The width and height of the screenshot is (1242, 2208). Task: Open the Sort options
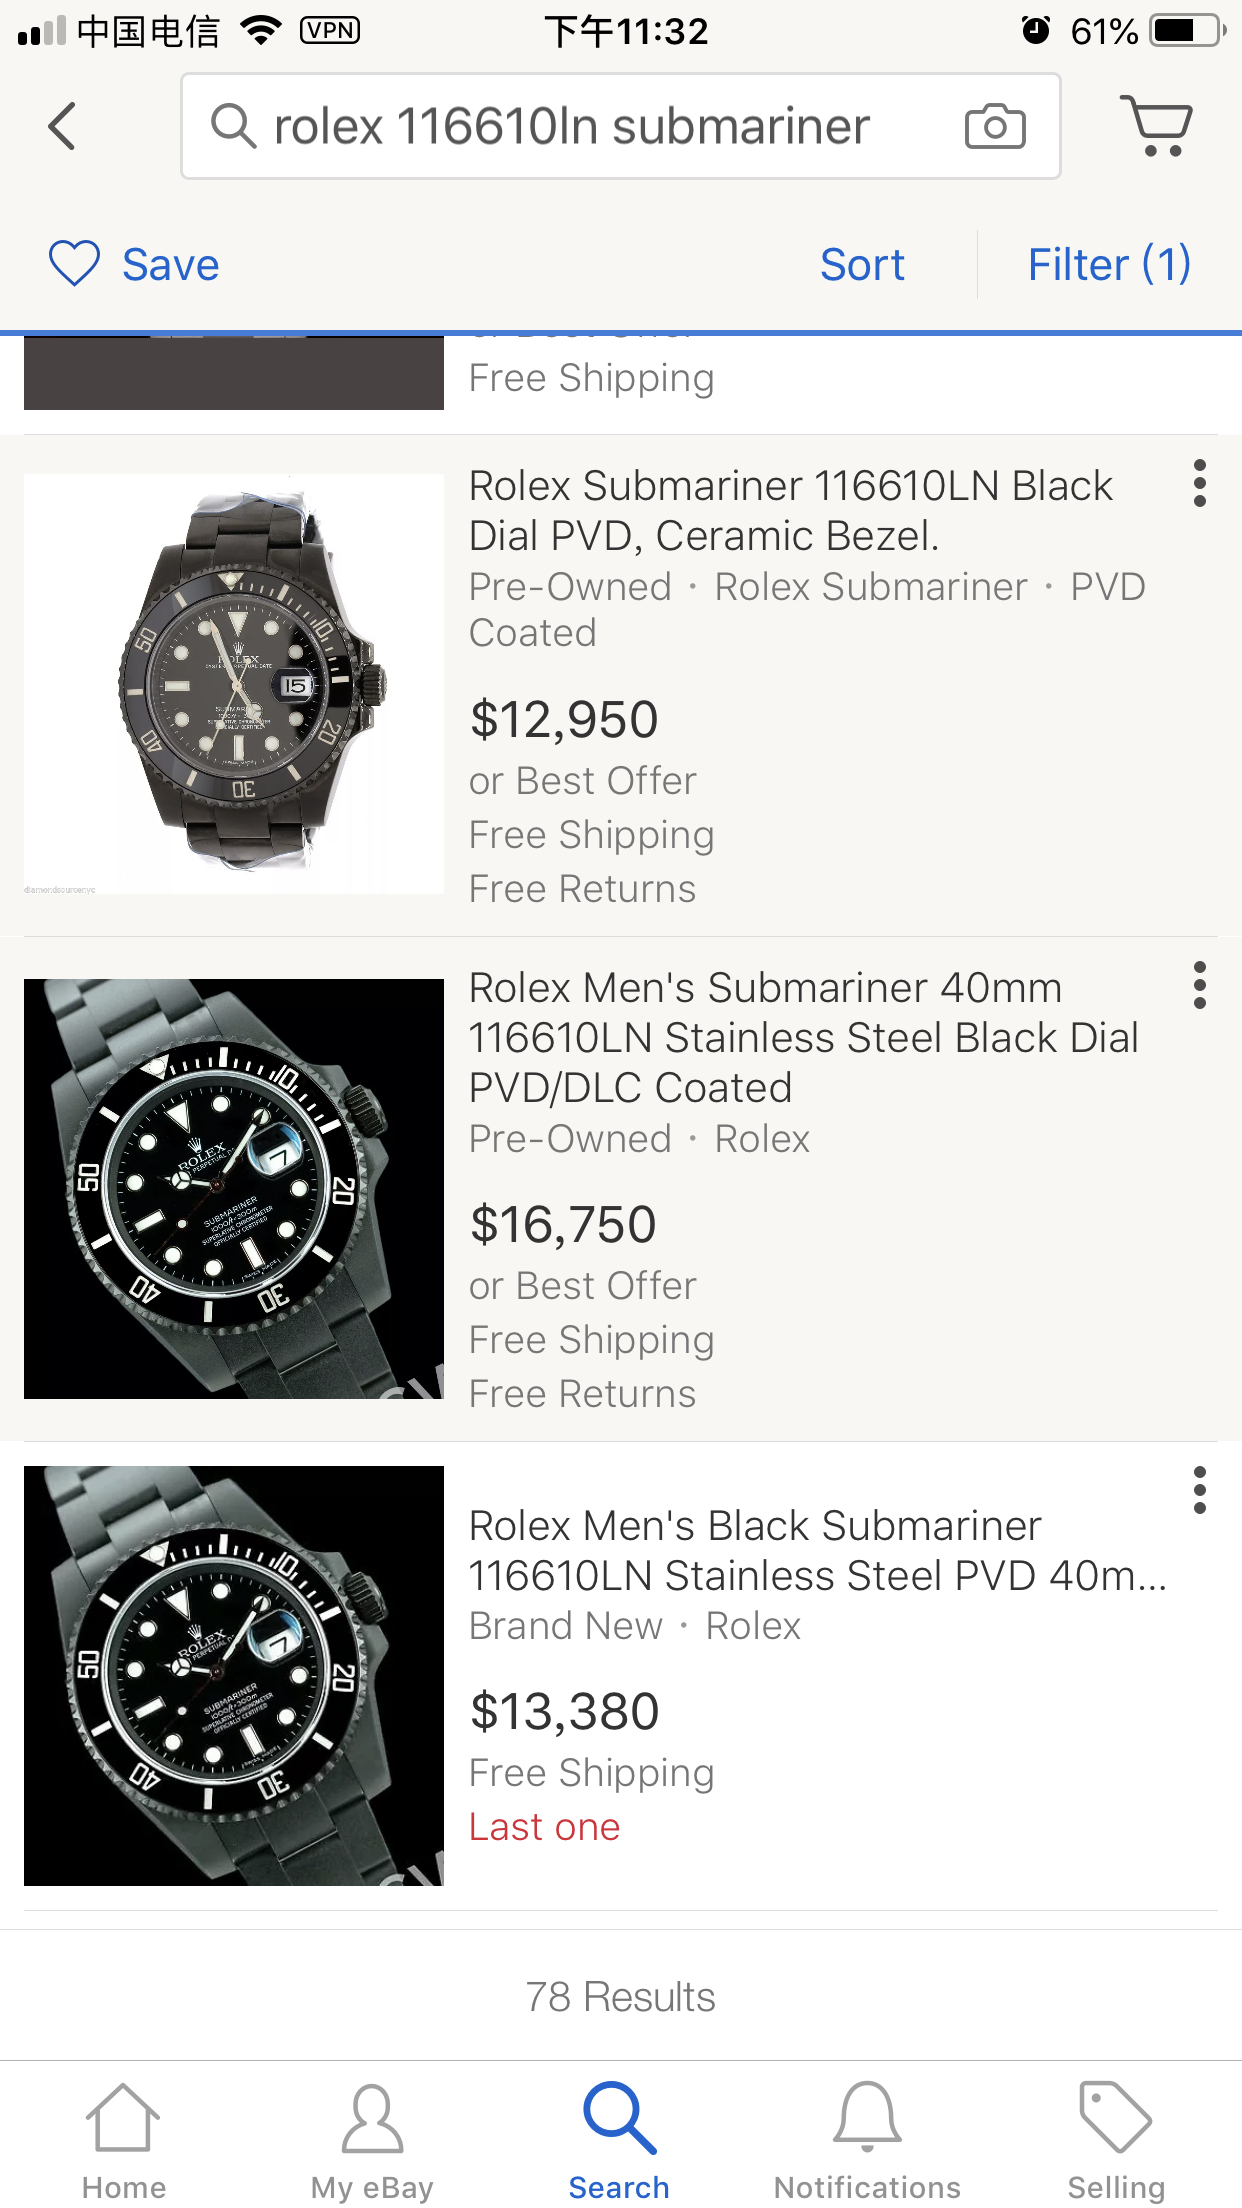862,265
